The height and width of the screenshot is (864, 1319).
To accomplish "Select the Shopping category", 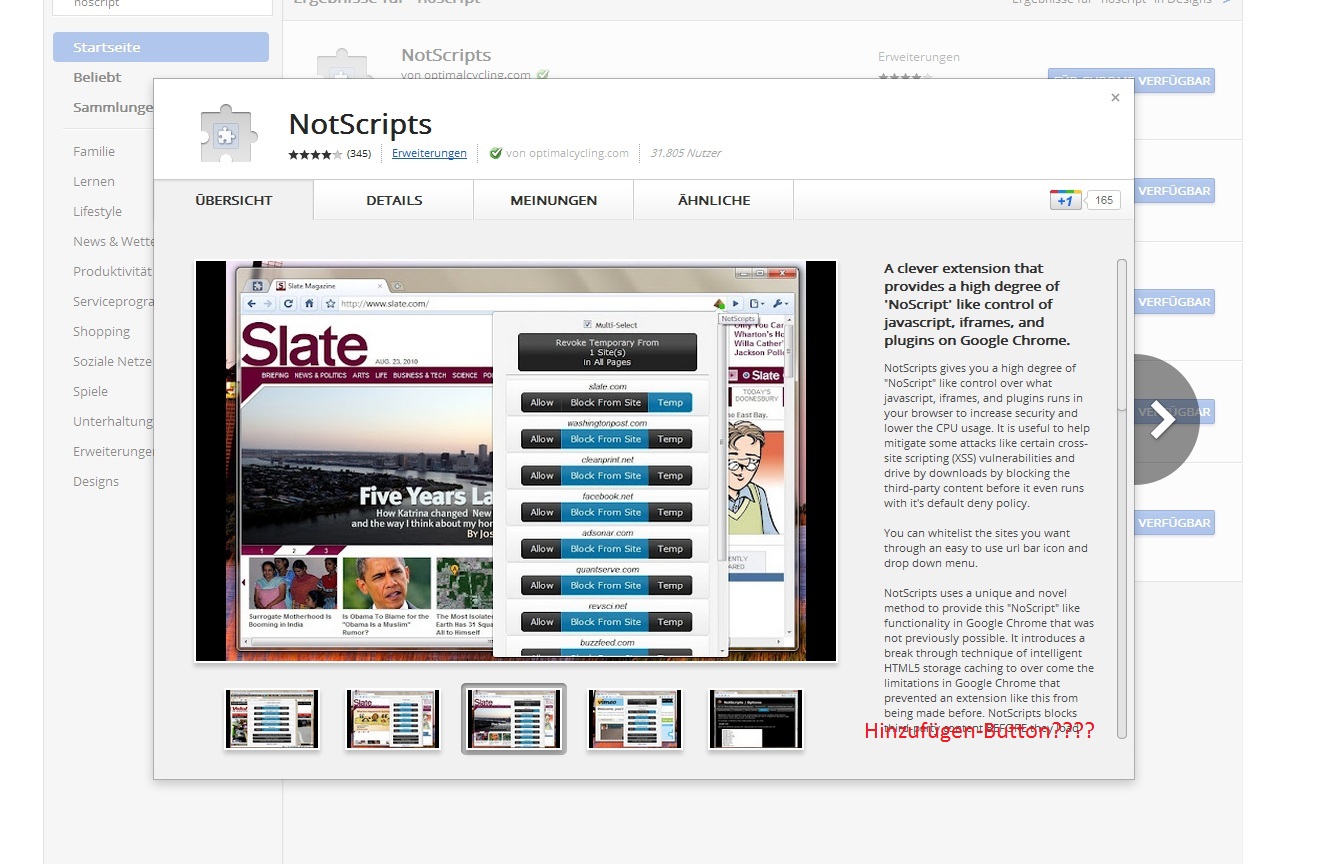I will click(101, 331).
